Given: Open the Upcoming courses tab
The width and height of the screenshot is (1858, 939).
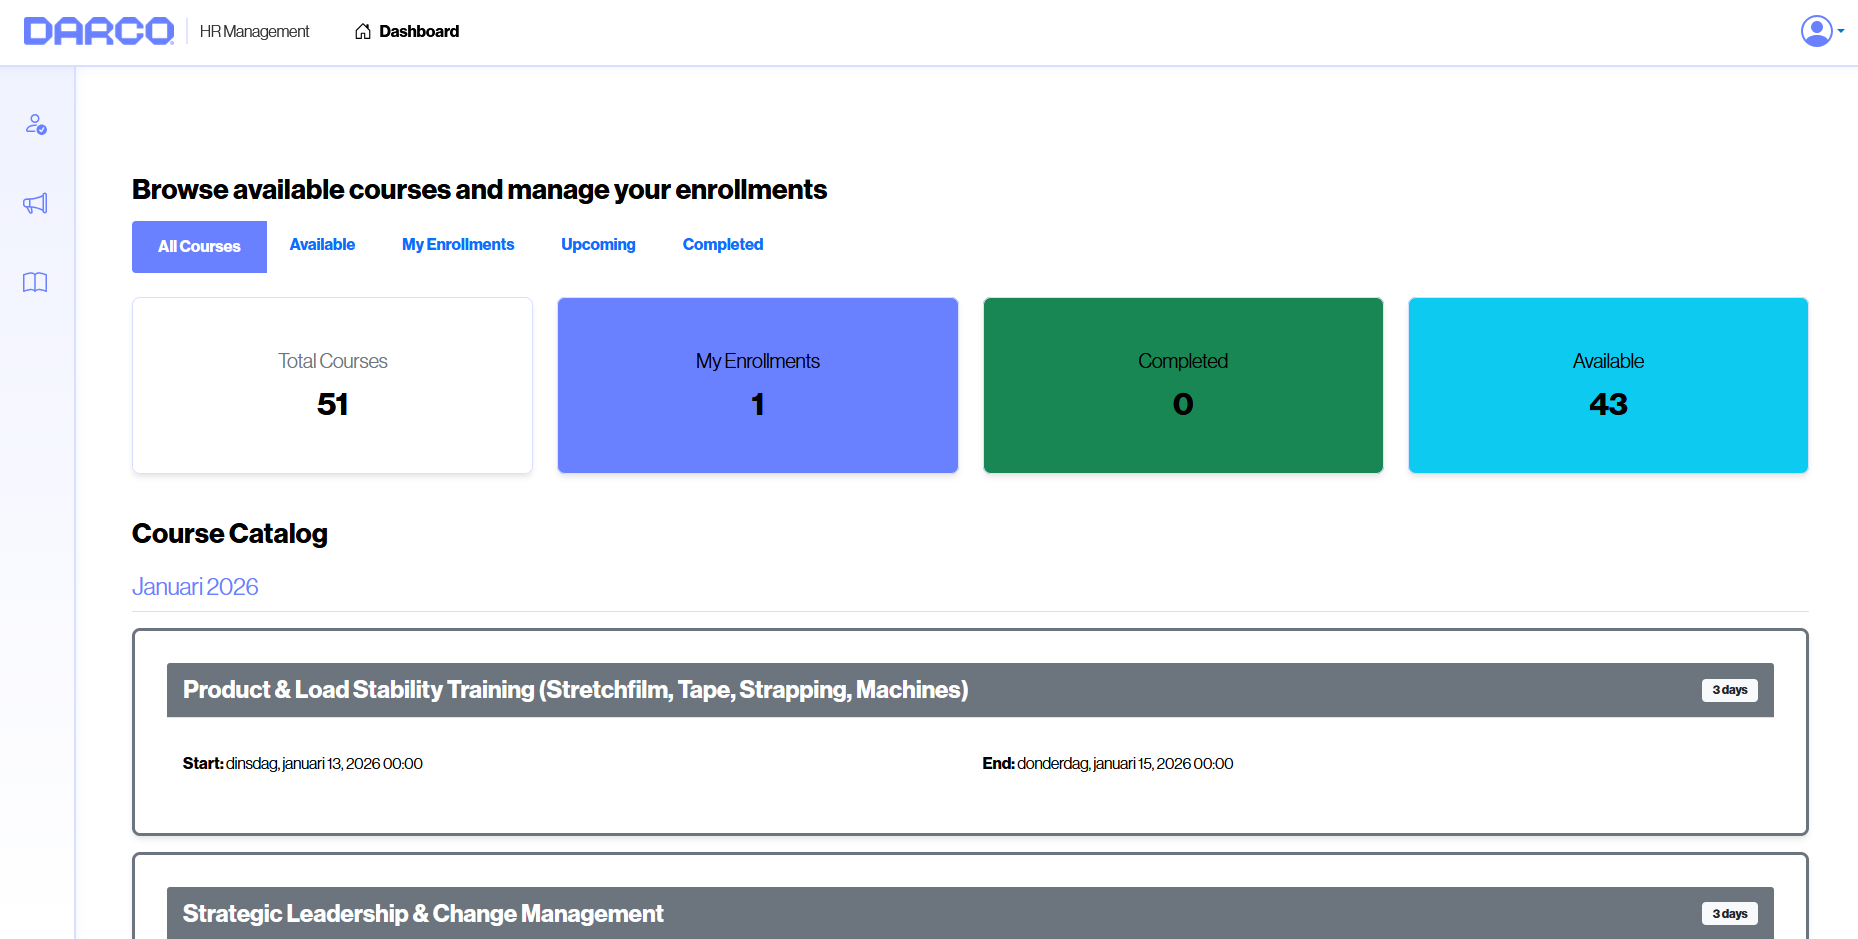Looking at the screenshot, I should coord(598,245).
